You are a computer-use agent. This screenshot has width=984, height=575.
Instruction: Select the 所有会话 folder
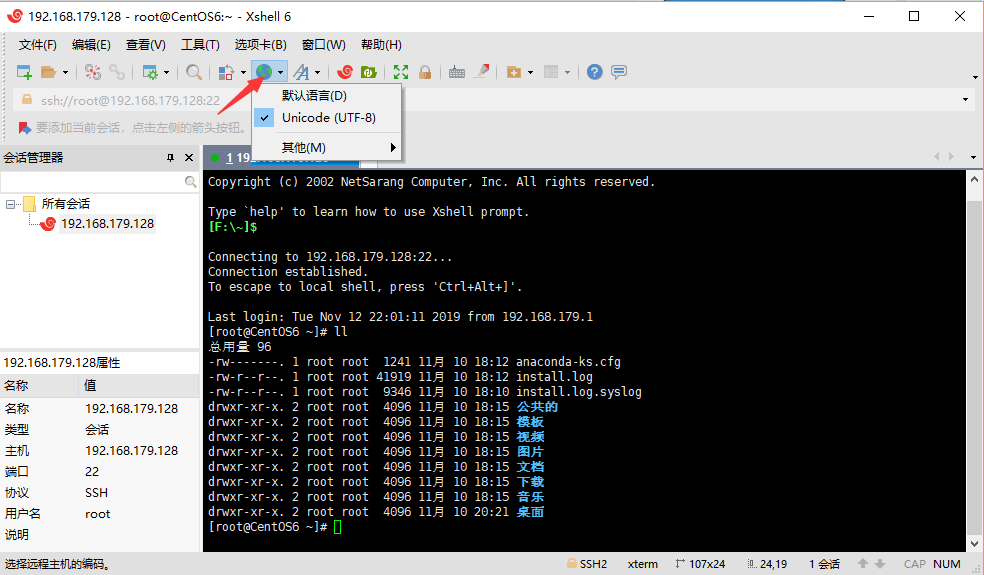coord(65,204)
